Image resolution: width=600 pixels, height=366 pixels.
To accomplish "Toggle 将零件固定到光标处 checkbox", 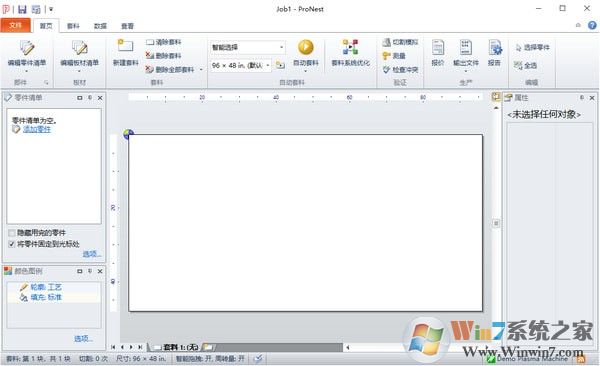I will click(x=12, y=244).
